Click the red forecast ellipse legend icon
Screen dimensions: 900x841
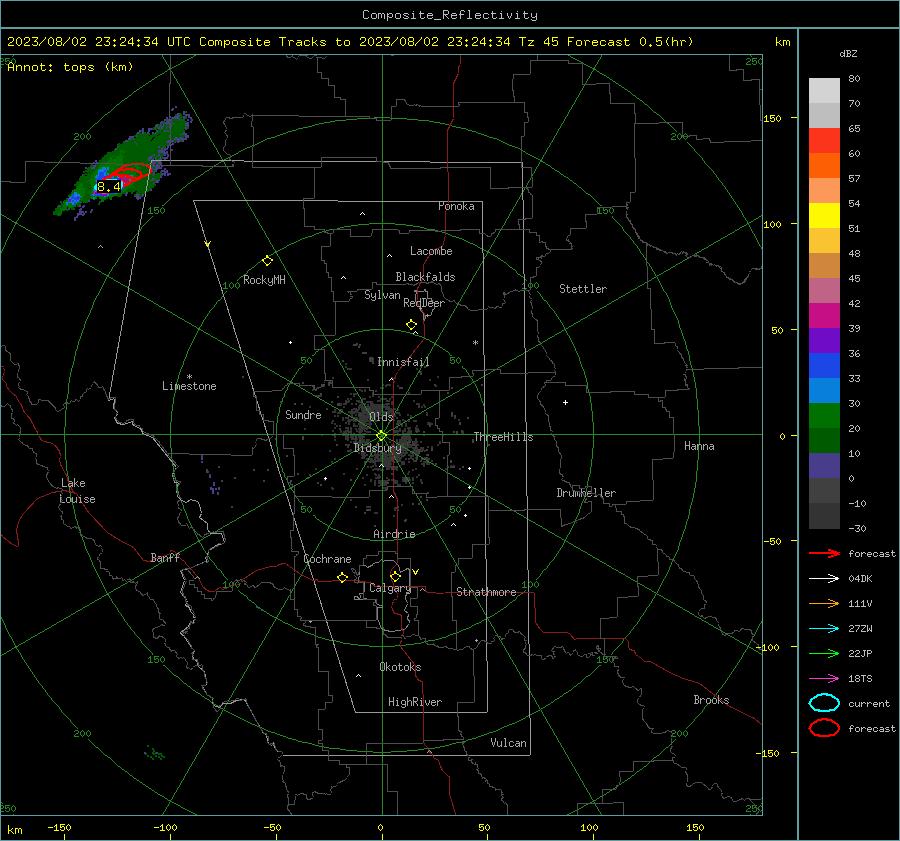point(824,728)
